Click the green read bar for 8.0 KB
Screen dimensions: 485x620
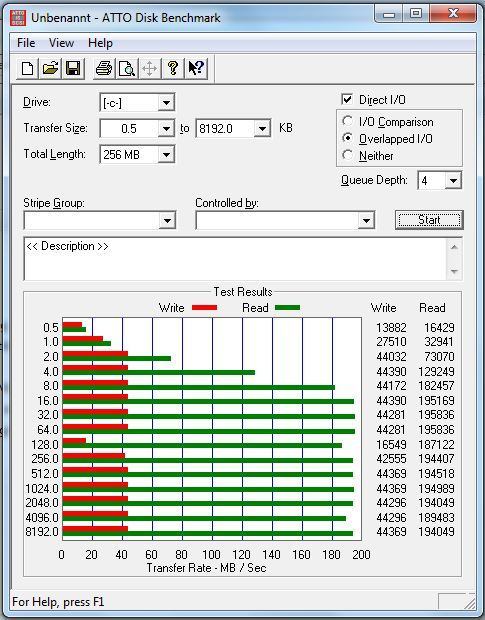[198, 388]
